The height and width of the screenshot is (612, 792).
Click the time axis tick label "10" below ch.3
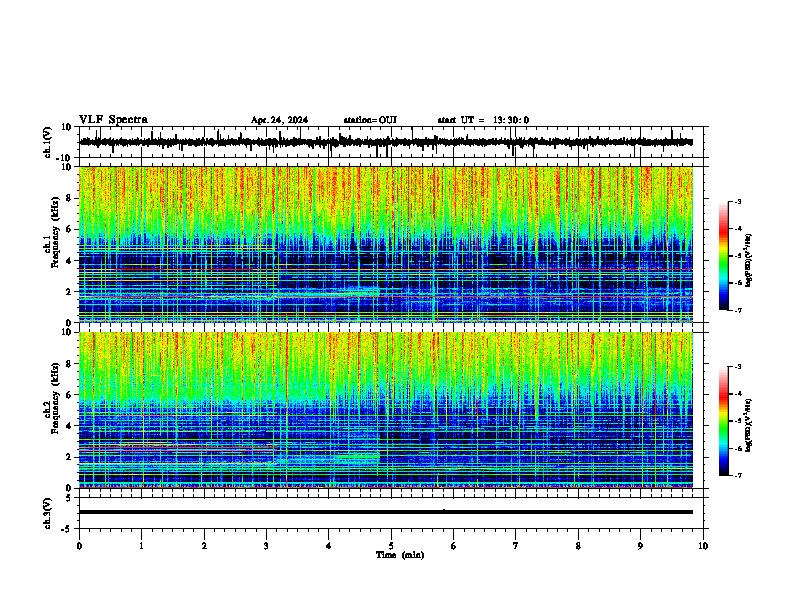tap(703, 546)
